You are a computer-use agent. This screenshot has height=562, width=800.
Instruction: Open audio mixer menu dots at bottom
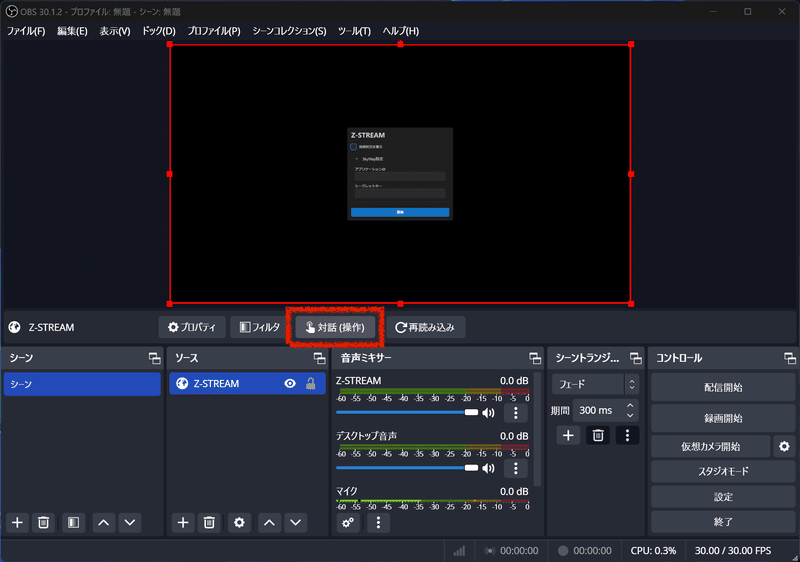pos(378,523)
